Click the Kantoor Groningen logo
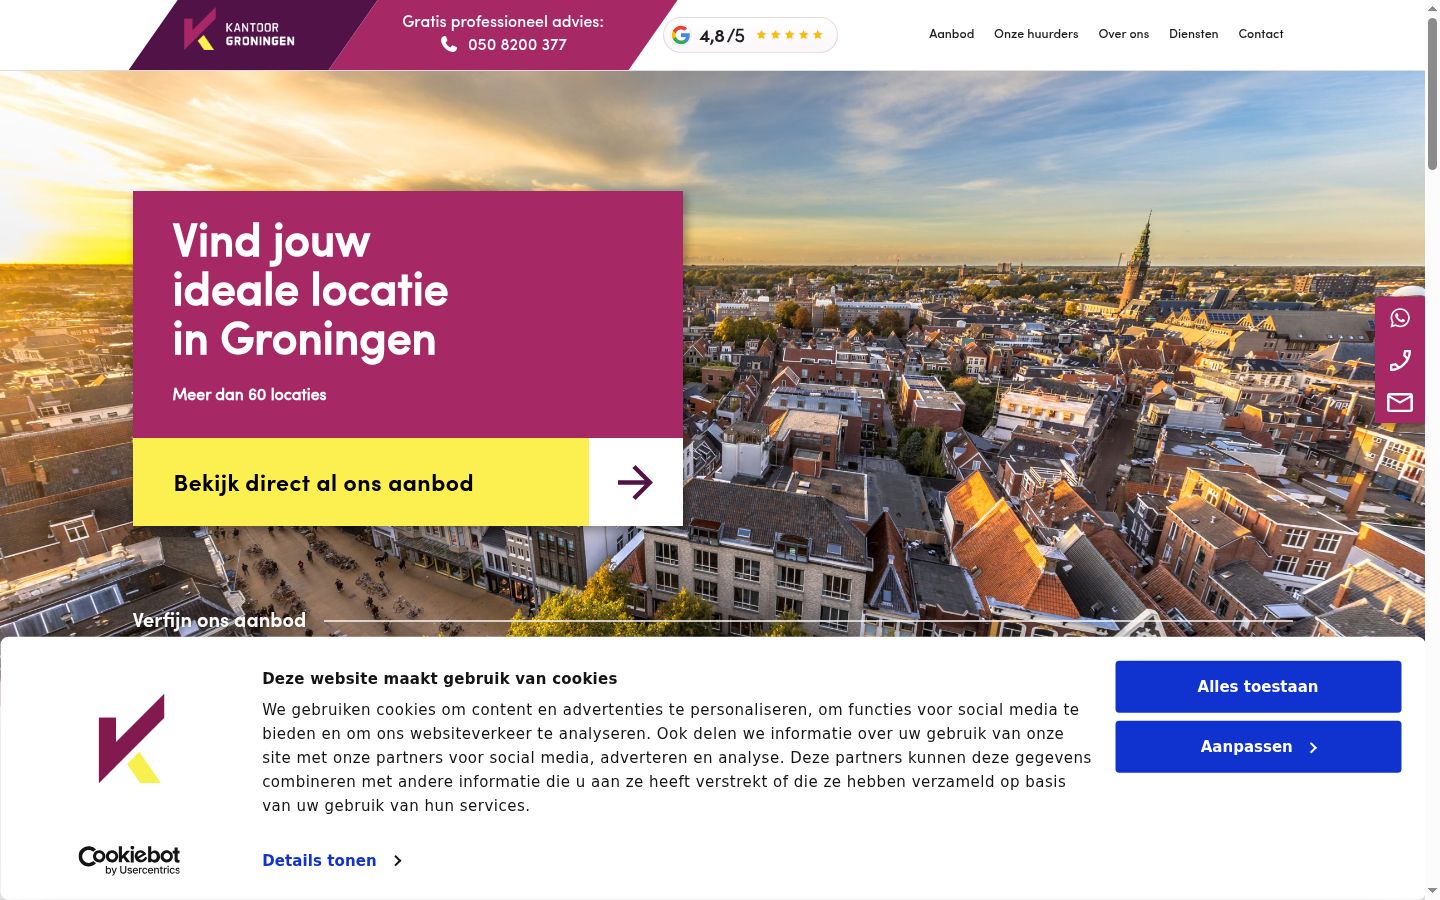 coord(240,32)
